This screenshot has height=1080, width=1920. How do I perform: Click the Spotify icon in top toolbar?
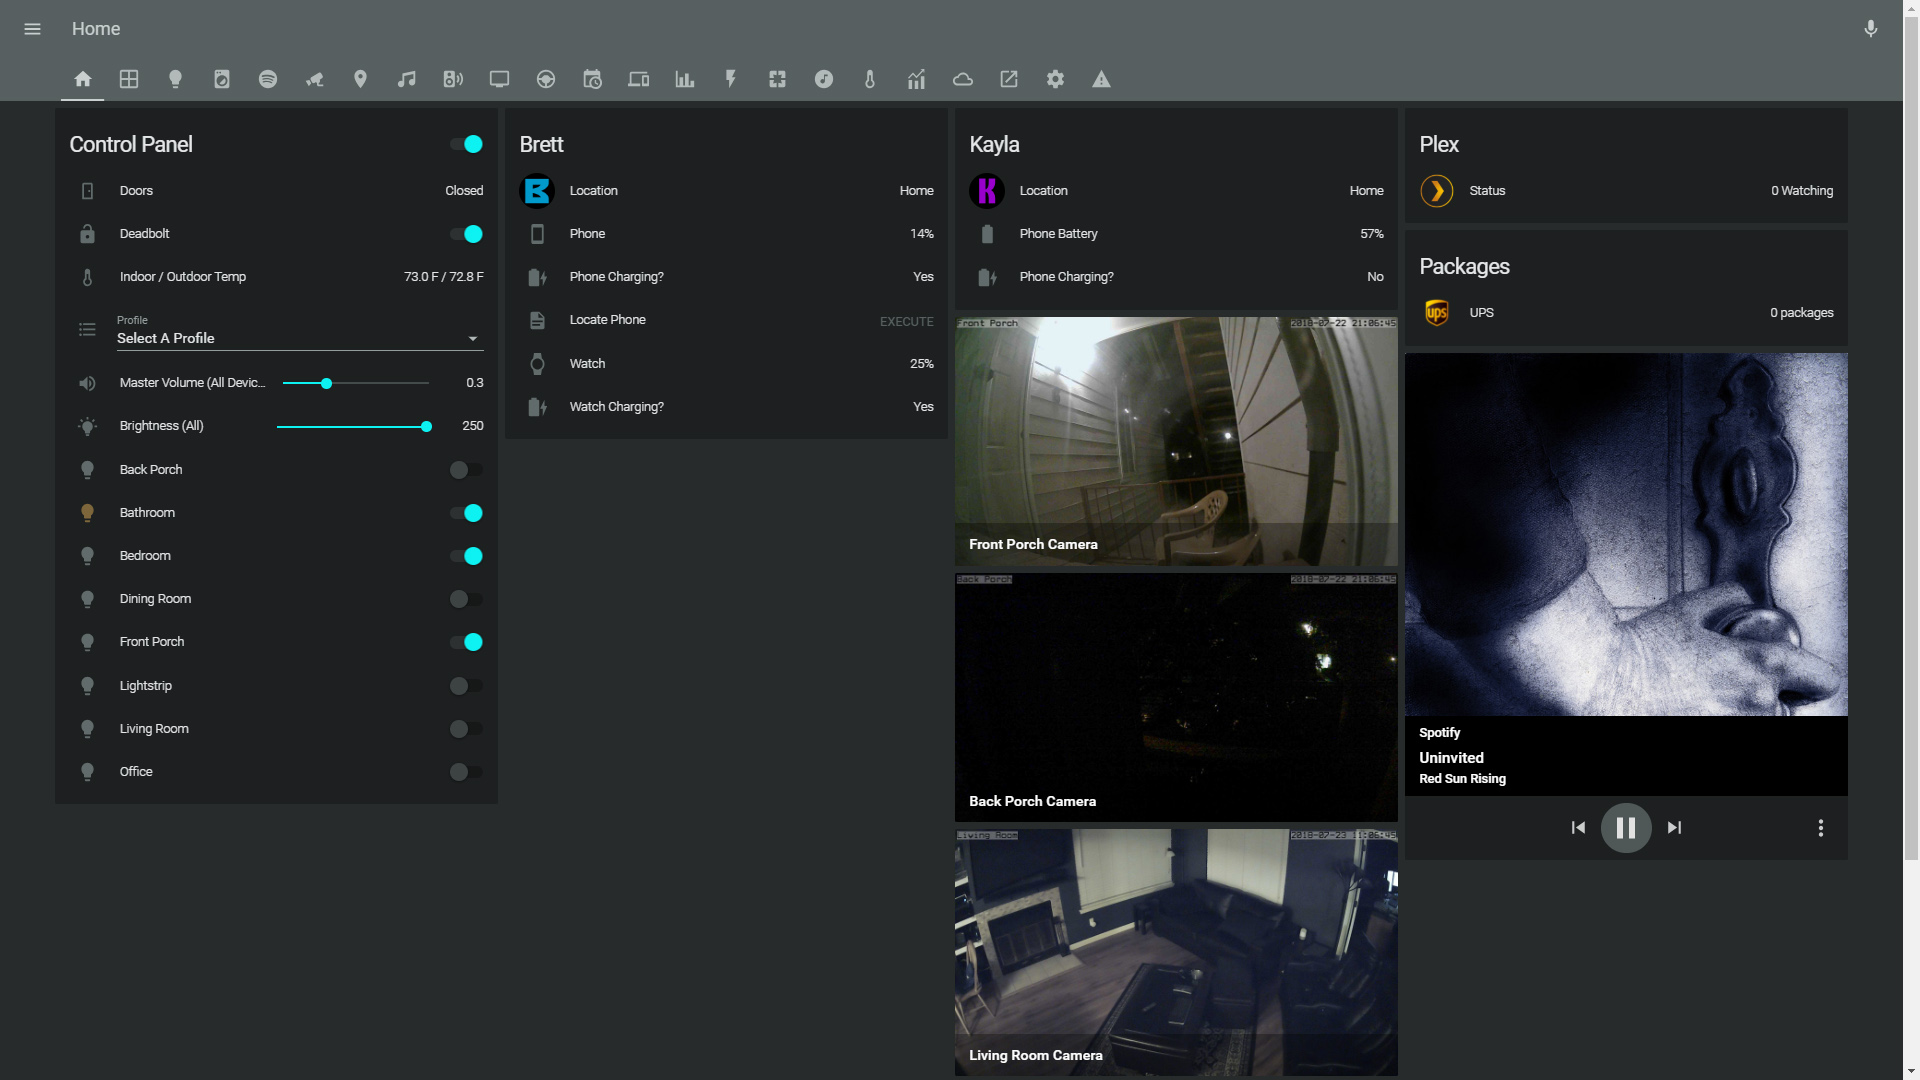click(x=268, y=79)
